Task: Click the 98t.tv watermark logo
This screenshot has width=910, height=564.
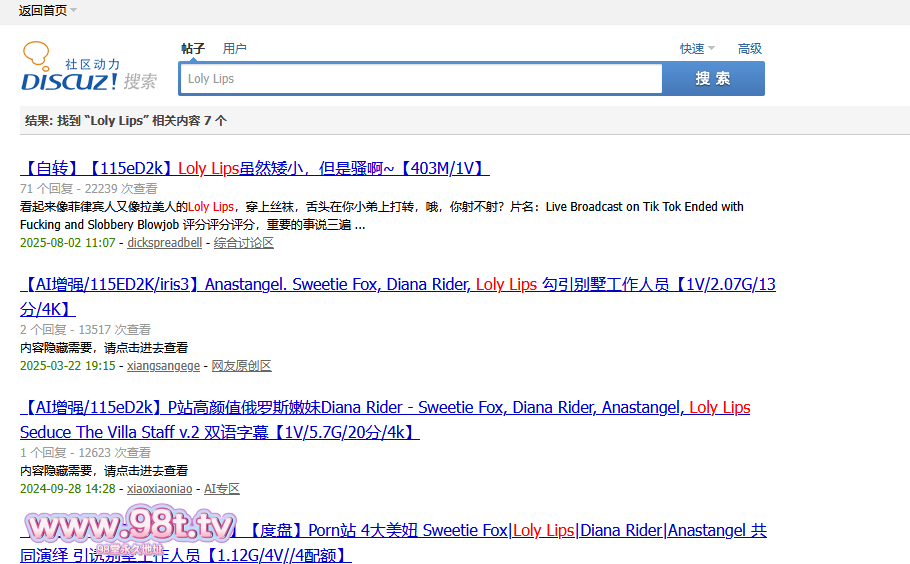Action: click(130, 528)
